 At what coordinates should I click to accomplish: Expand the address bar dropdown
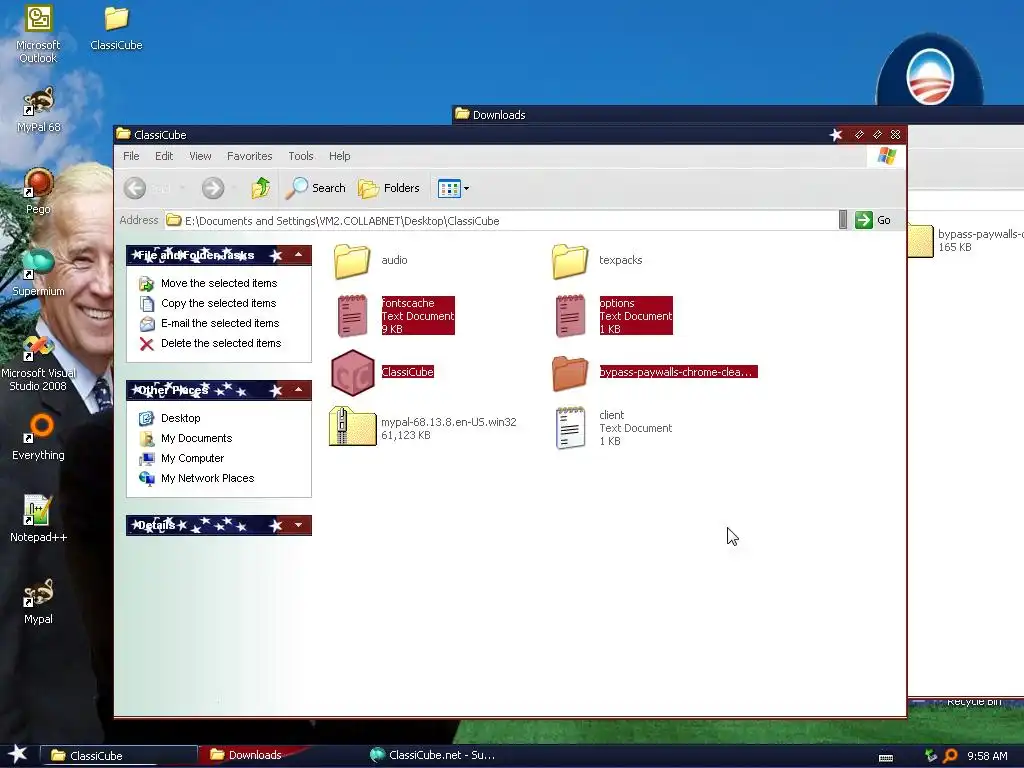(x=843, y=220)
